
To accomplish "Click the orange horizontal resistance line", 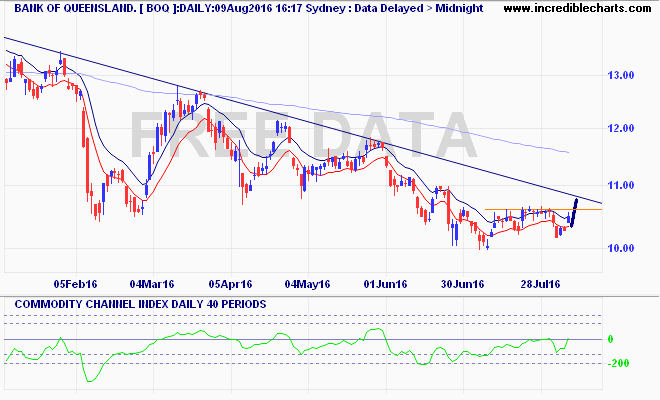I will (543, 209).
